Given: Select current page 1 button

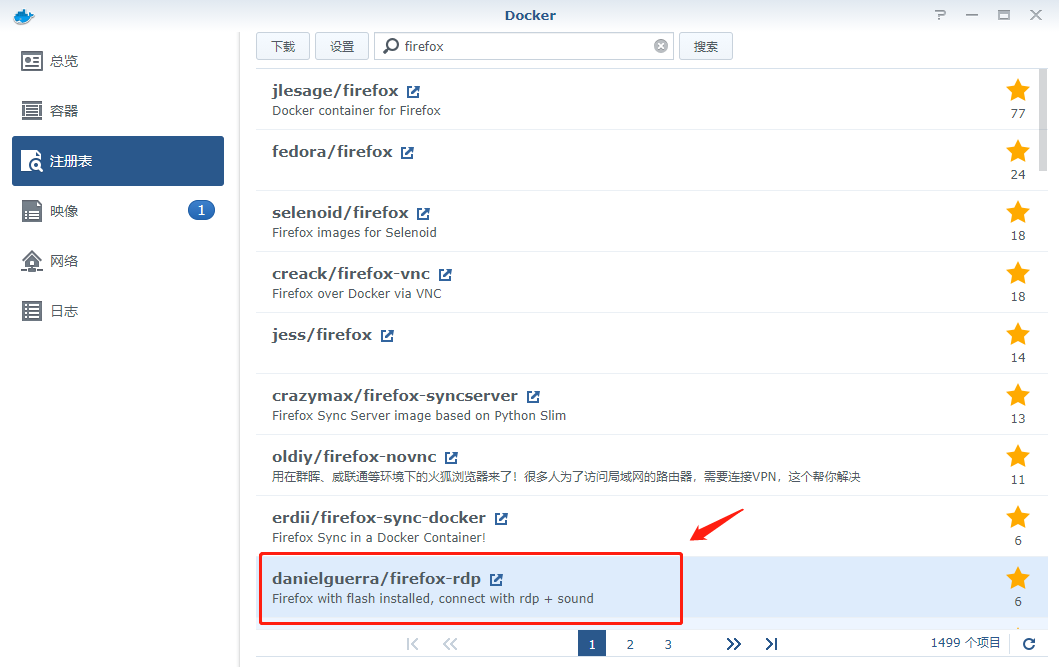Looking at the screenshot, I should point(592,643).
